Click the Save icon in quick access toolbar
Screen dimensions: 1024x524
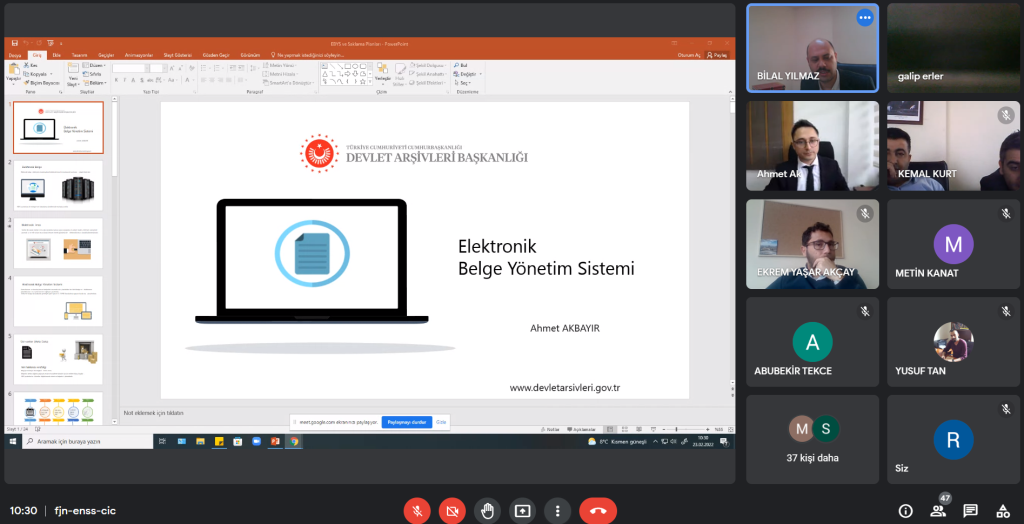(x=14, y=43)
